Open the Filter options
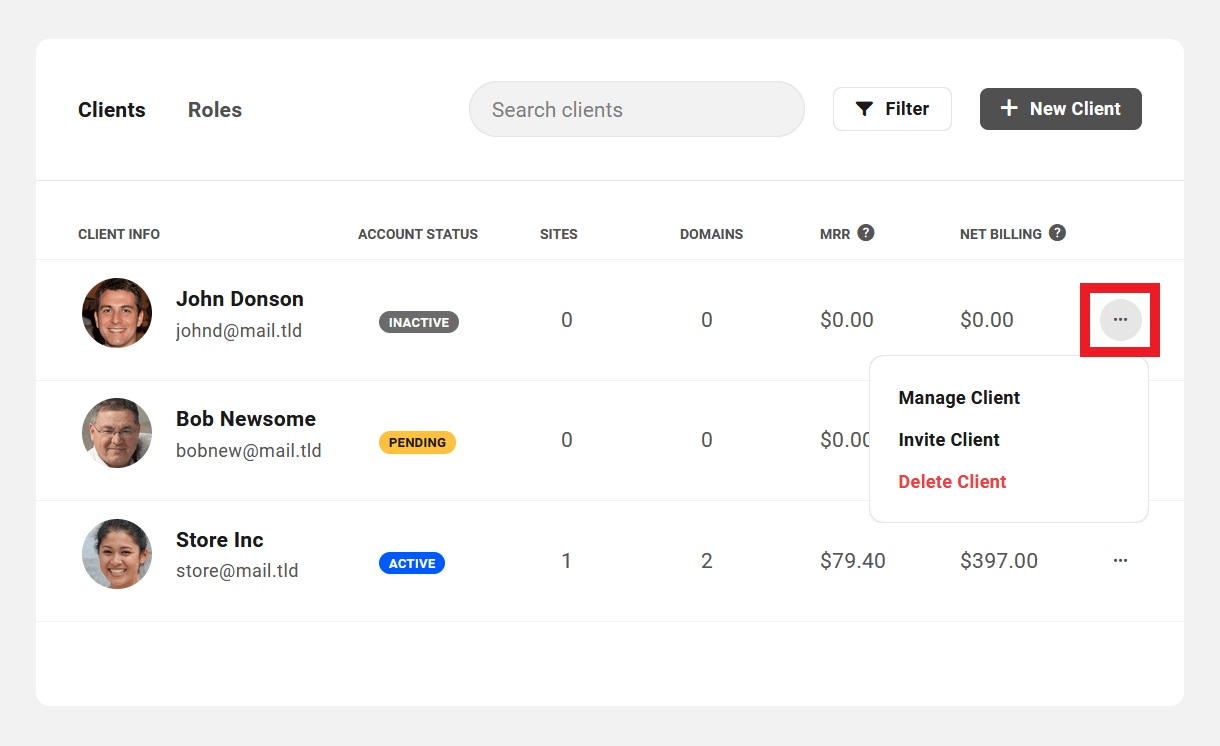The image size is (1220, 746). pos(892,109)
